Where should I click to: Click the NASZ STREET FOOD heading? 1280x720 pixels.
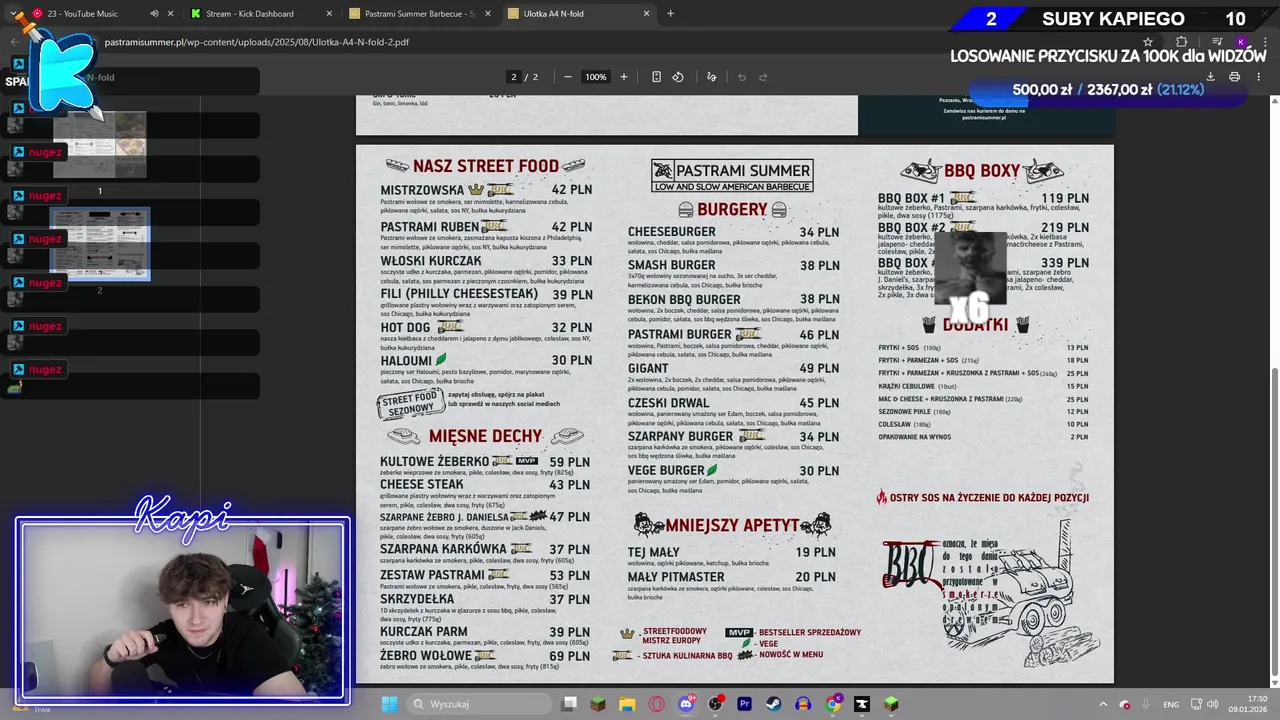tap(485, 166)
